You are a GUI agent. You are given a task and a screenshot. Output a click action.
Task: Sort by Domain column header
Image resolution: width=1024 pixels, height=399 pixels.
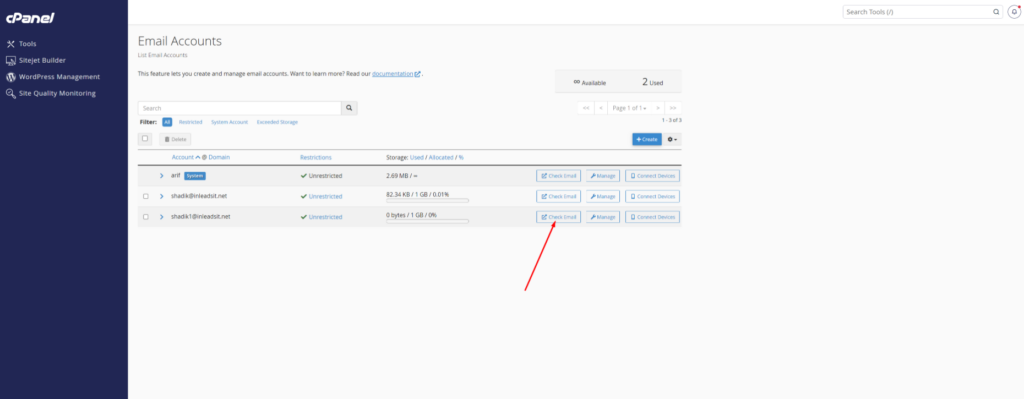tap(219, 157)
